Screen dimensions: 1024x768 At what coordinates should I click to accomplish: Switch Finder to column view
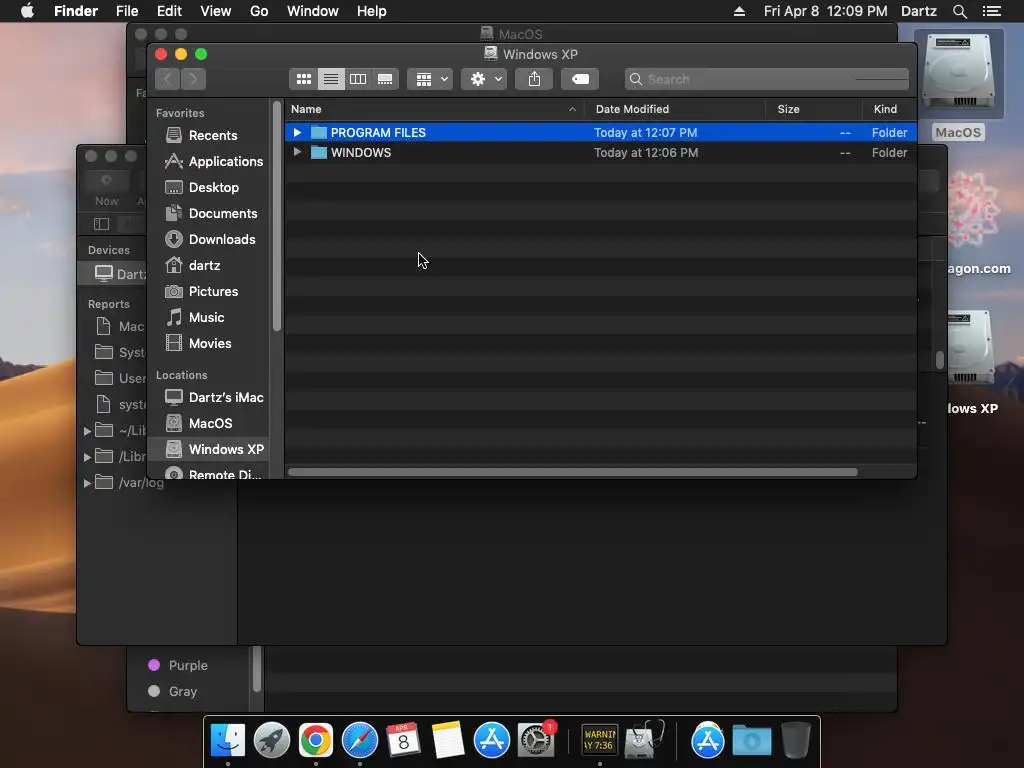[x=358, y=79]
